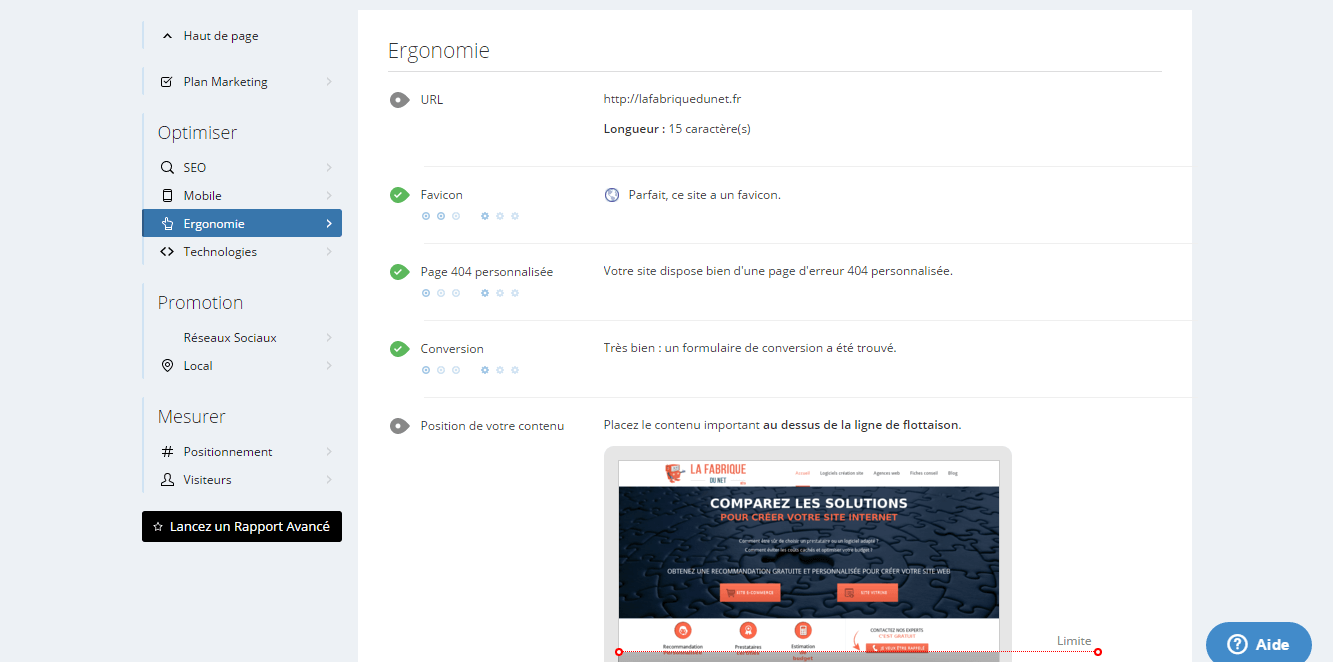Click the Optimiser sidebar heading

(x=197, y=133)
